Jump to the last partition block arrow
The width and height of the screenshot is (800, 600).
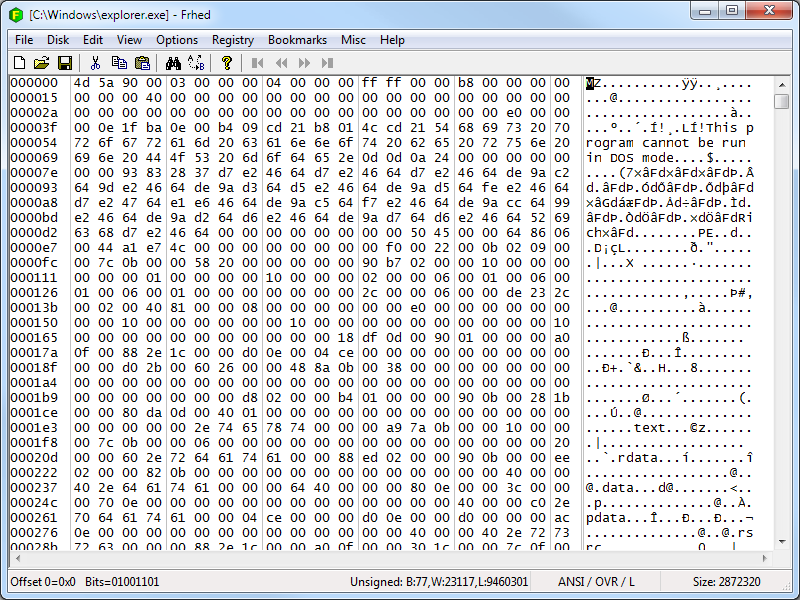pos(326,63)
